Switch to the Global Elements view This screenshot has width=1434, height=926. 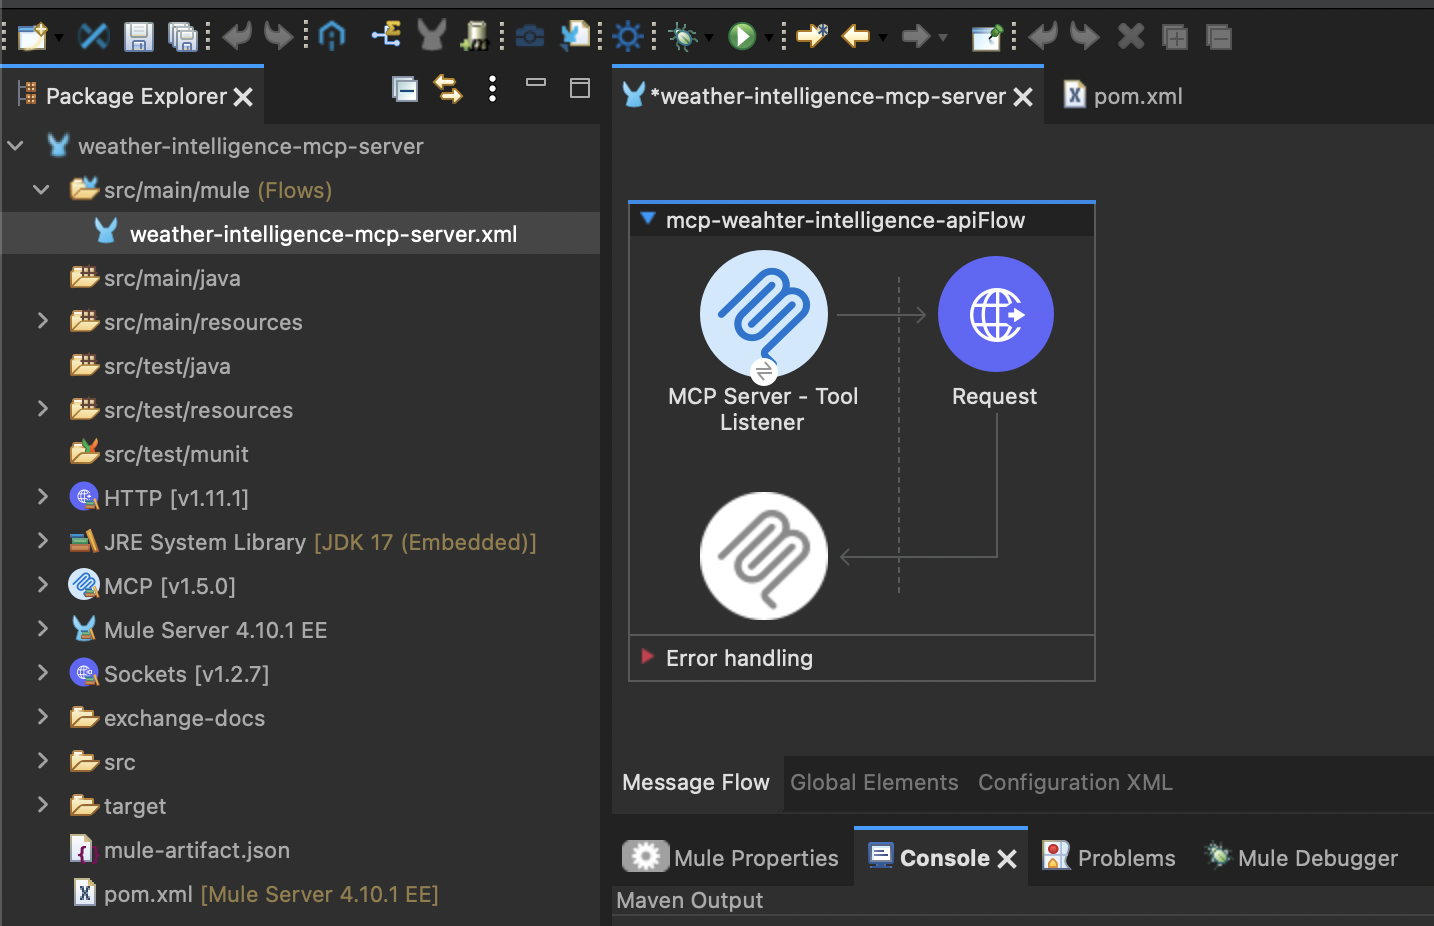coord(874,782)
